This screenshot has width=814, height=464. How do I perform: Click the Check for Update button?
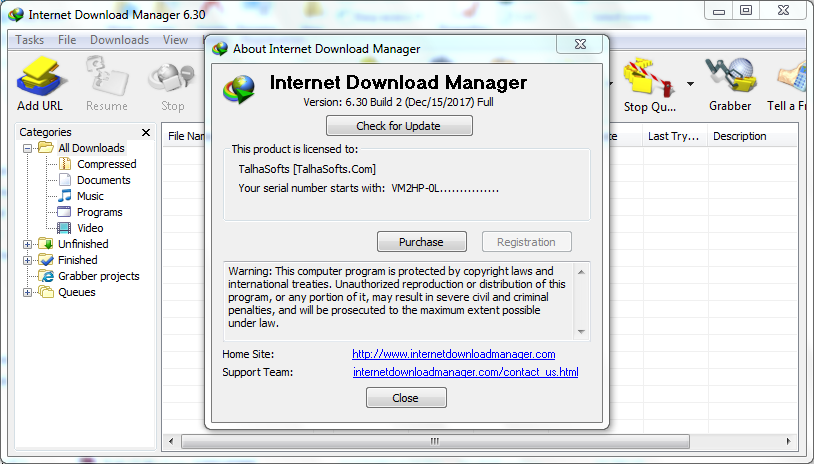[x=399, y=126]
